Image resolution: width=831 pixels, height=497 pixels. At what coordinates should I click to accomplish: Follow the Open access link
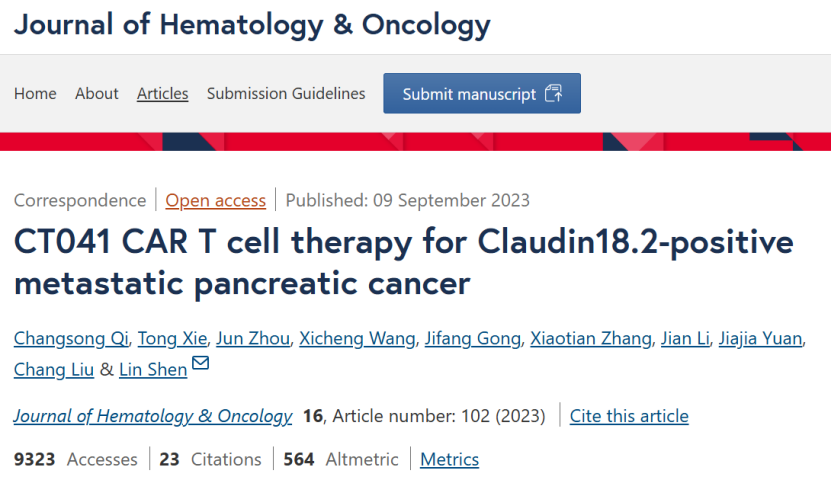216,200
